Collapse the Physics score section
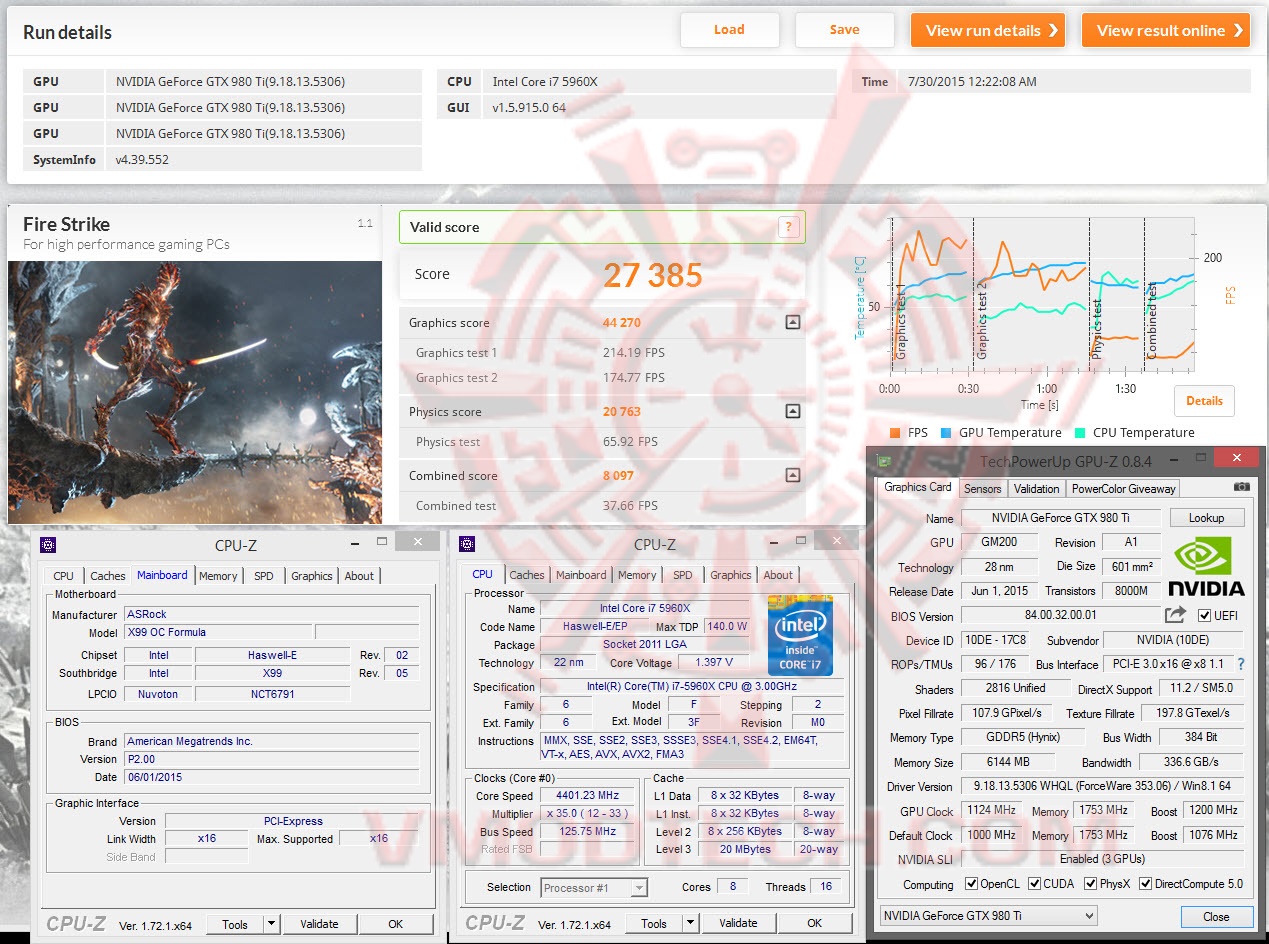The height and width of the screenshot is (944, 1269). click(x=792, y=411)
